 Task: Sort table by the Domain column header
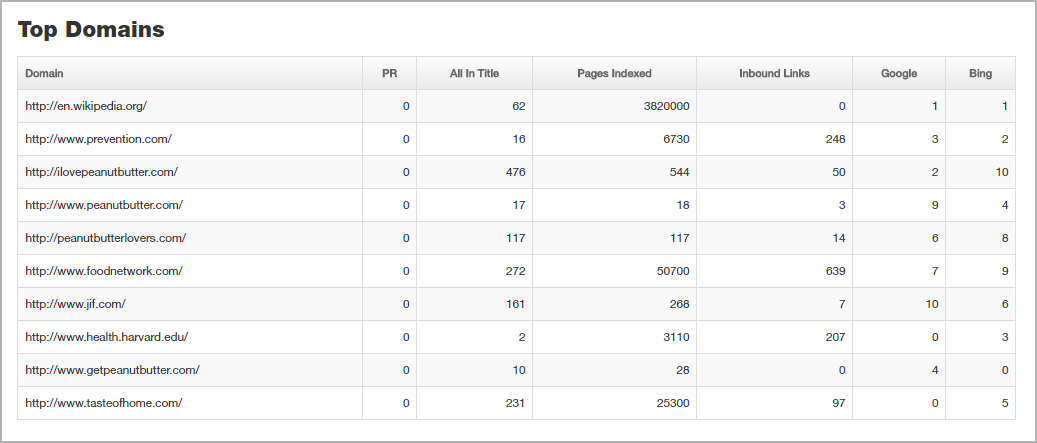pos(44,73)
